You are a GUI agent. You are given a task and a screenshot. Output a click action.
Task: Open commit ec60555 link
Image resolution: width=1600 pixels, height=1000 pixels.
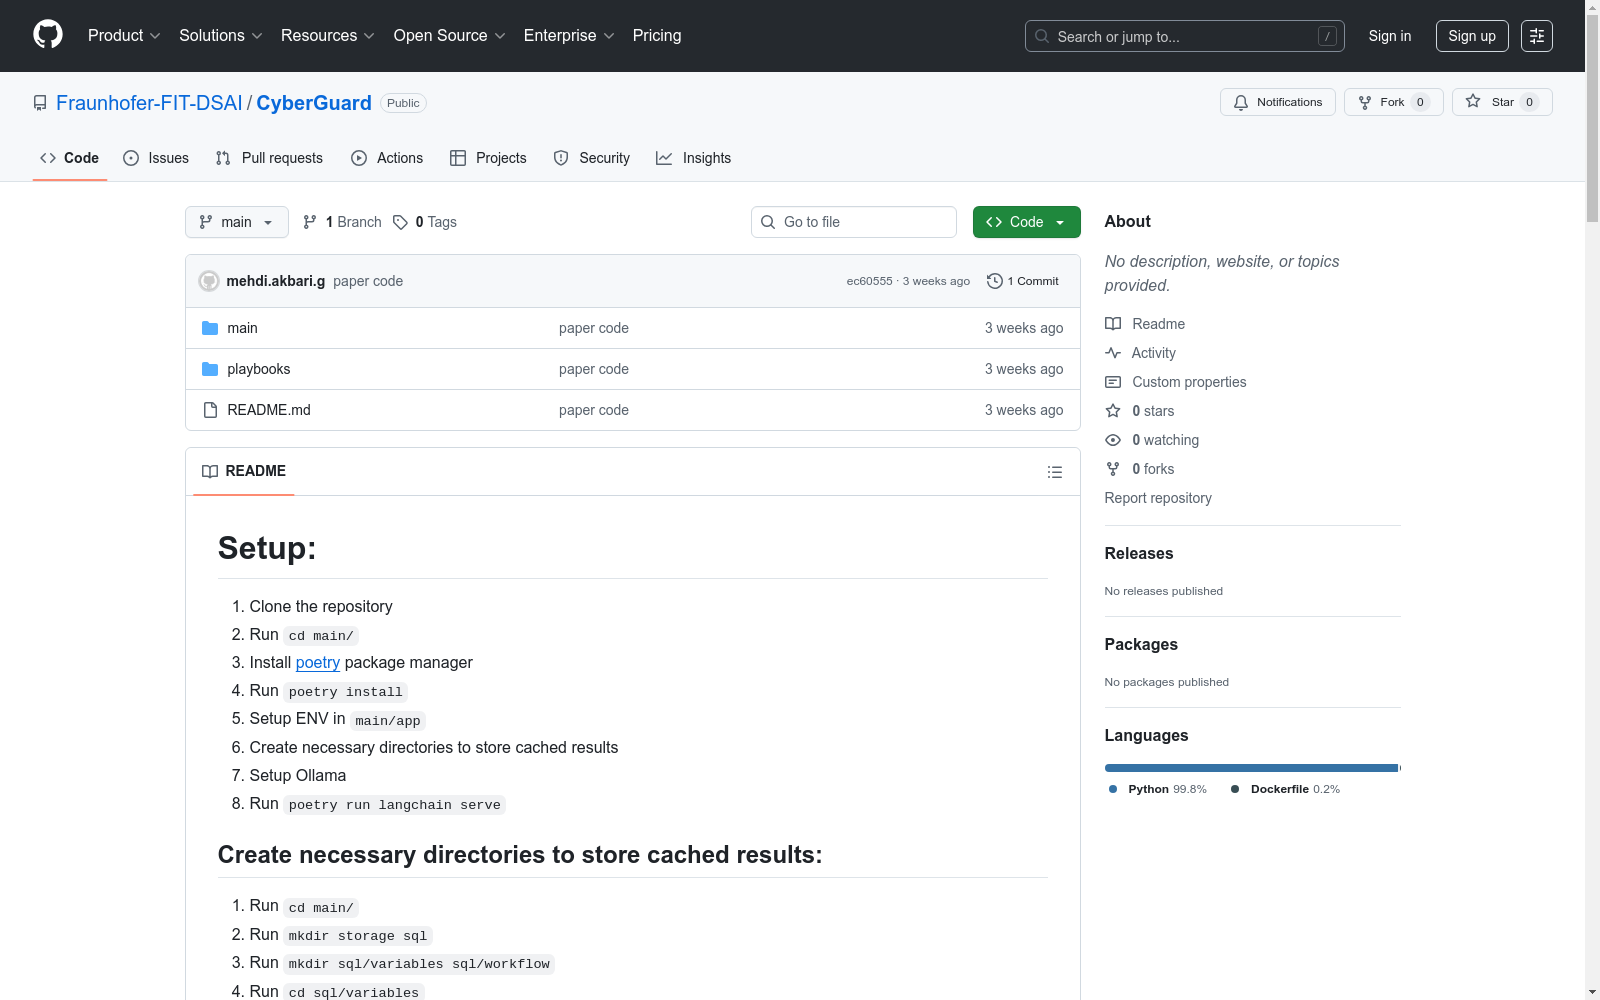869,281
